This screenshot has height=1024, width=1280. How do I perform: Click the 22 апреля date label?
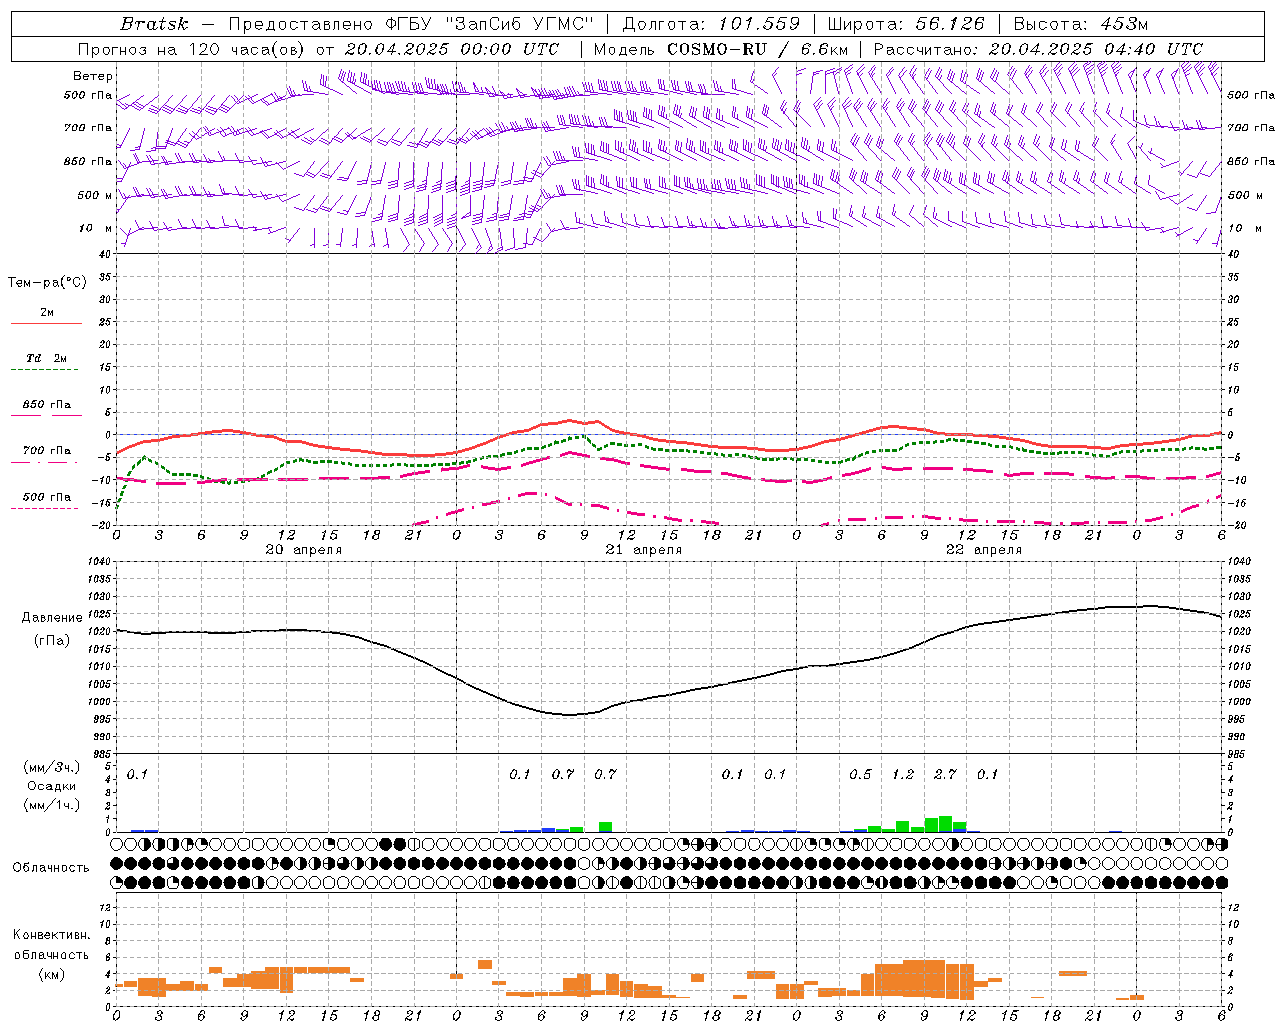pyautogui.click(x=984, y=550)
